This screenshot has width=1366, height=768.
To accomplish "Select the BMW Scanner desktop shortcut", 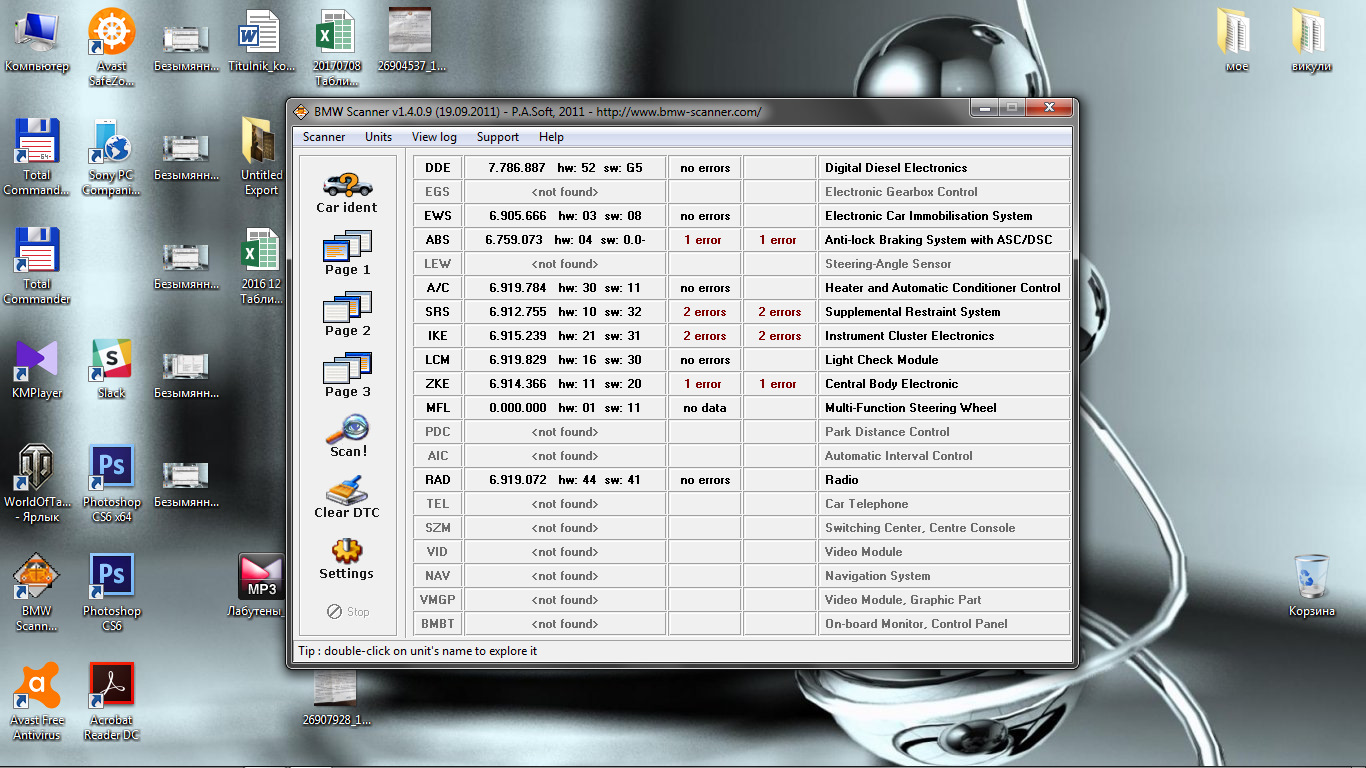I will point(37,594).
